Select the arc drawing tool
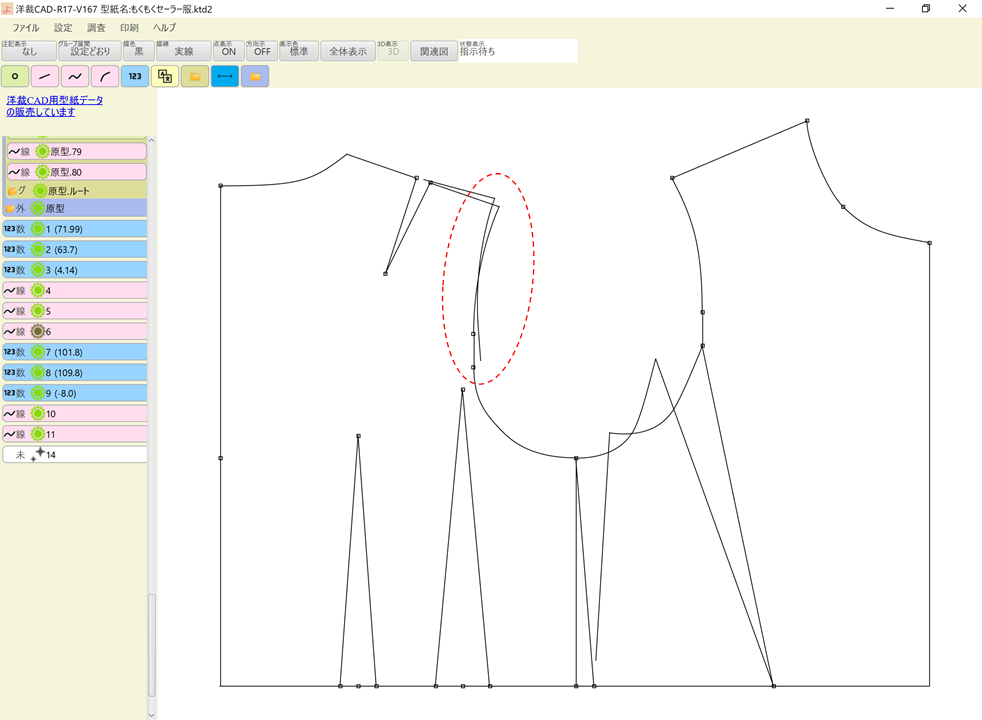Screen dimensions: 982x720 (x=104, y=75)
